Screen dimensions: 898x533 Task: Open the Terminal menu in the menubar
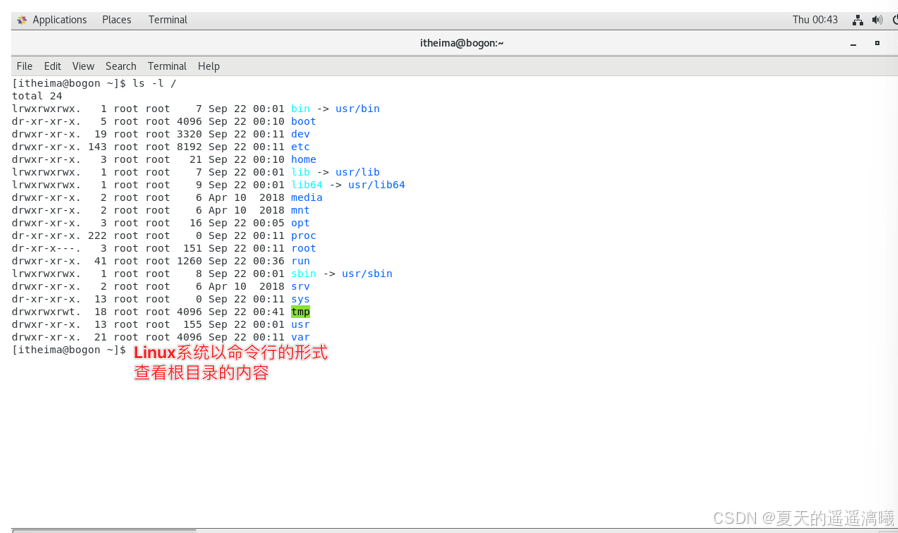point(167,66)
